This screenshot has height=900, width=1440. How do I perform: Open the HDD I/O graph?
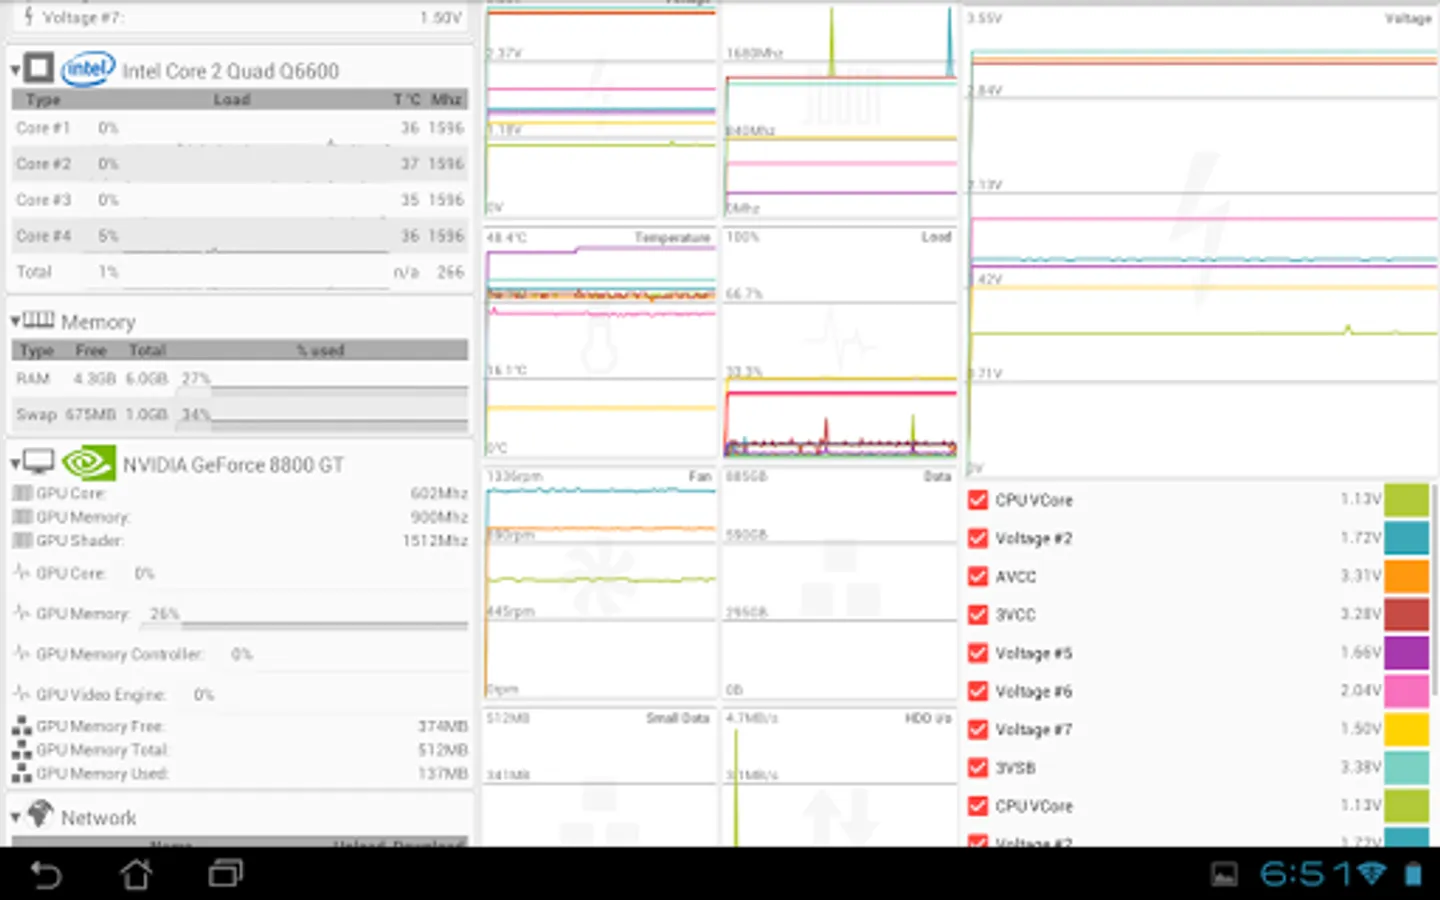pos(839,777)
